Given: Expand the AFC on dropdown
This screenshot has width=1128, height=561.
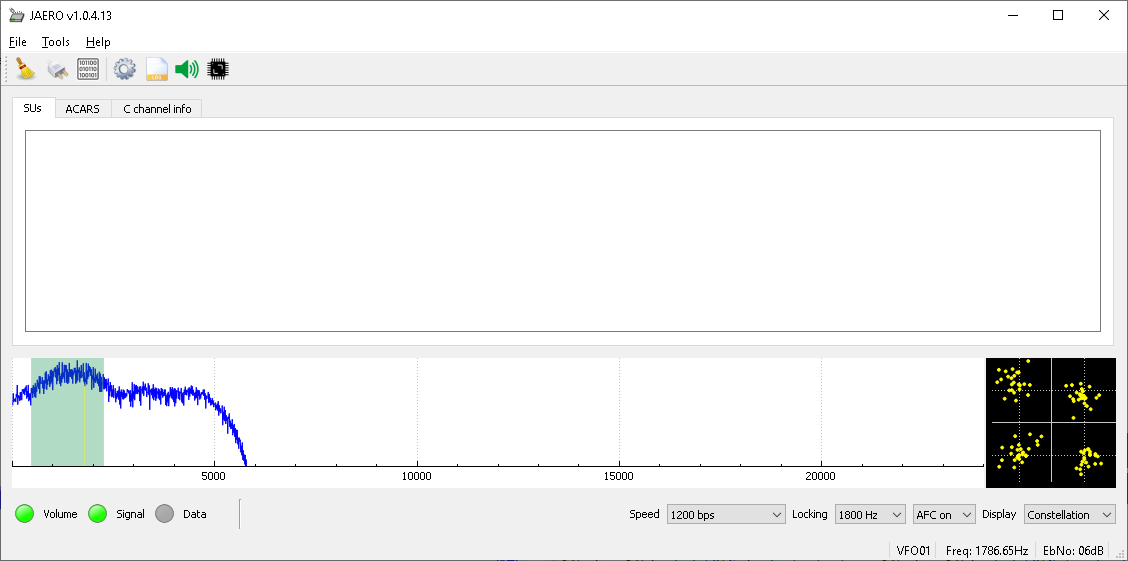Looking at the screenshot, I should click(x=943, y=514).
